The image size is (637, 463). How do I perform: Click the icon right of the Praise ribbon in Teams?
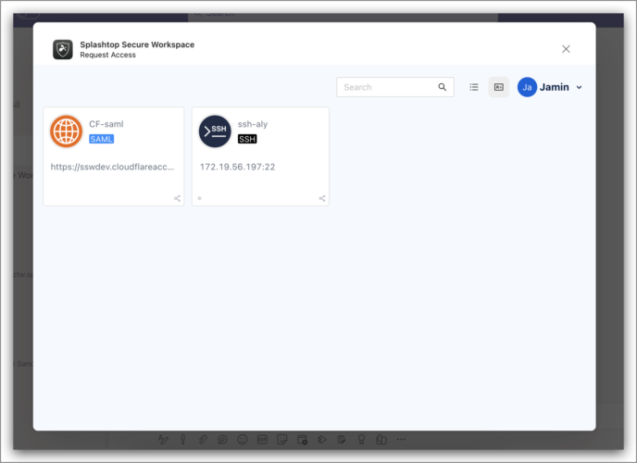[x=381, y=439]
